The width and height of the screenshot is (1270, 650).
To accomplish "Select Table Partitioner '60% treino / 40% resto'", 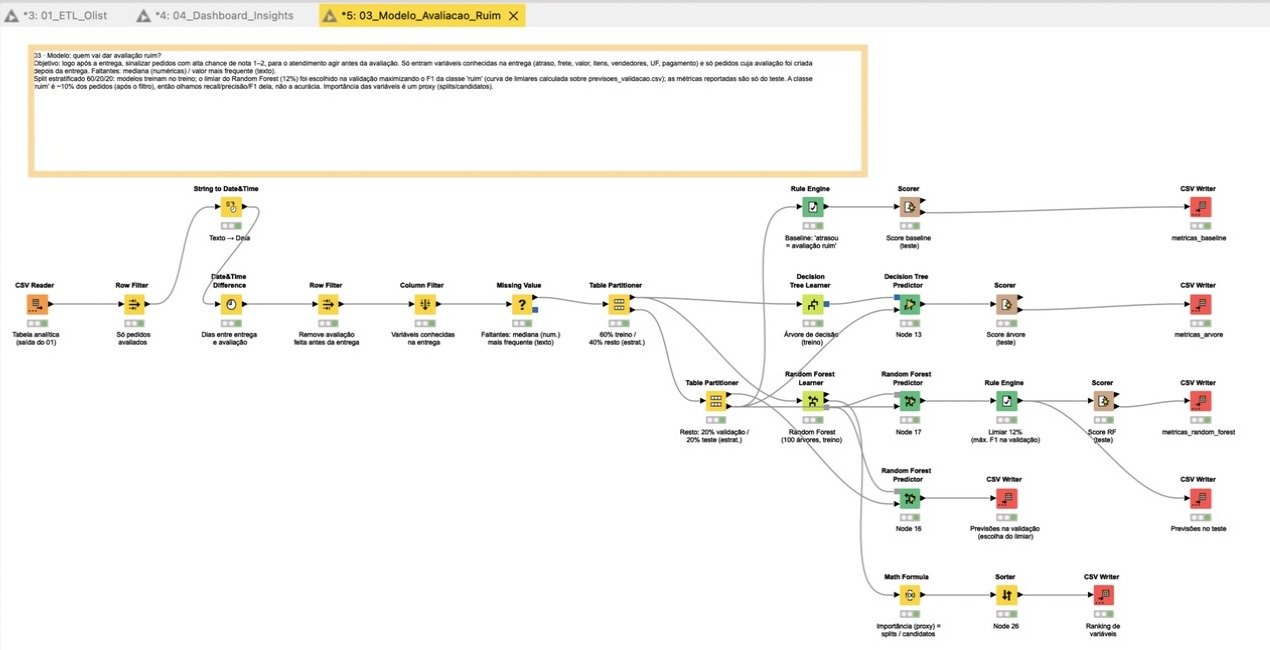I will click(618, 305).
